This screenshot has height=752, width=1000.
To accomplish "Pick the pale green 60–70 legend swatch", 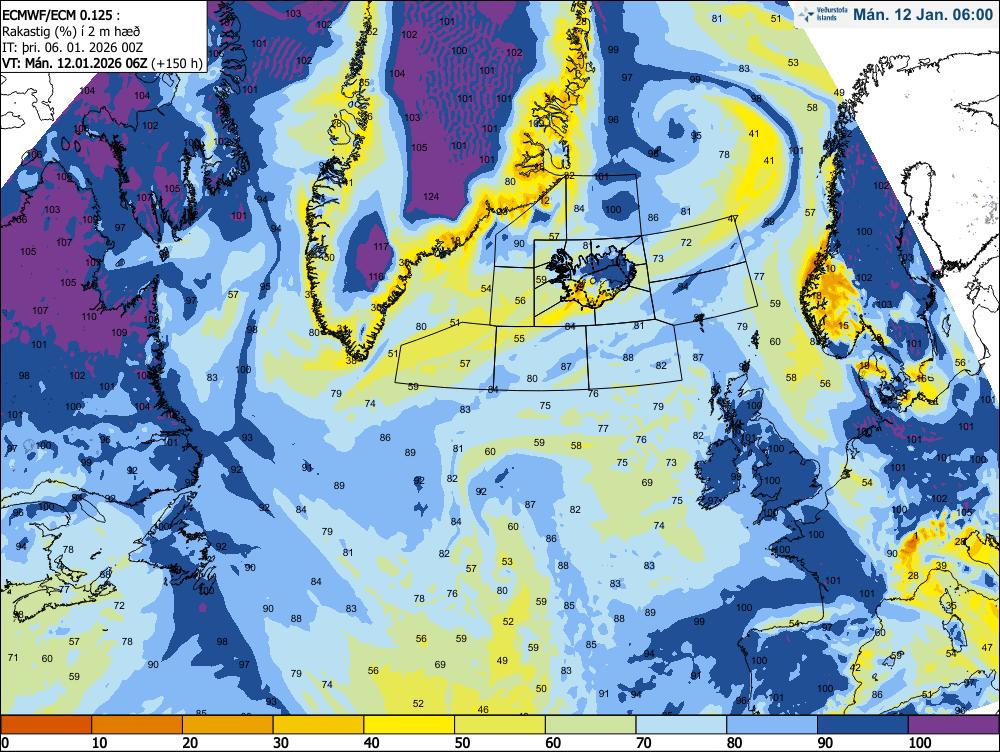I will [590, 725].
